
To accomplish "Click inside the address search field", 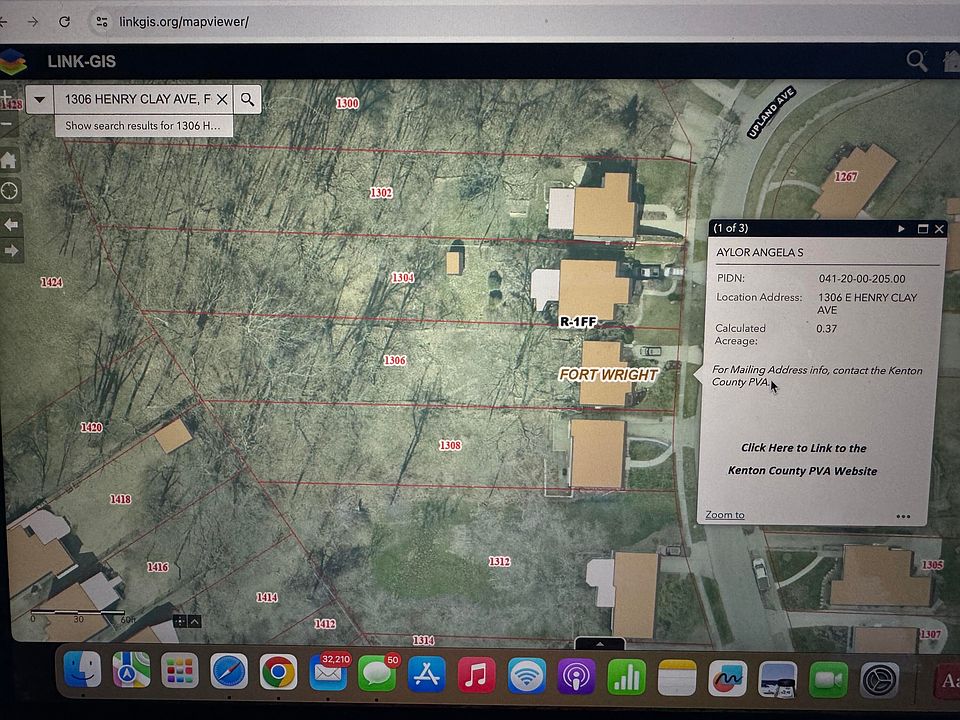I will point(135,99).
